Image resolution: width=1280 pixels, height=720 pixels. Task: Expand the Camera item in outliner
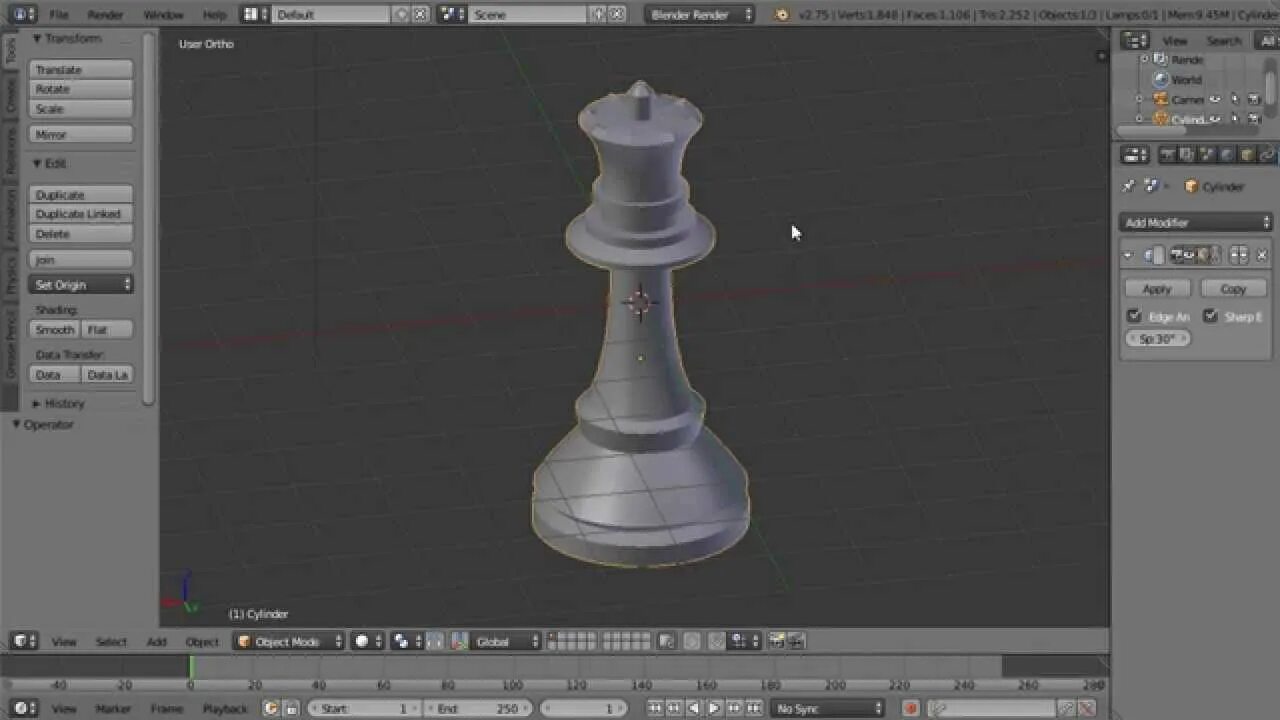[1138, 100]
